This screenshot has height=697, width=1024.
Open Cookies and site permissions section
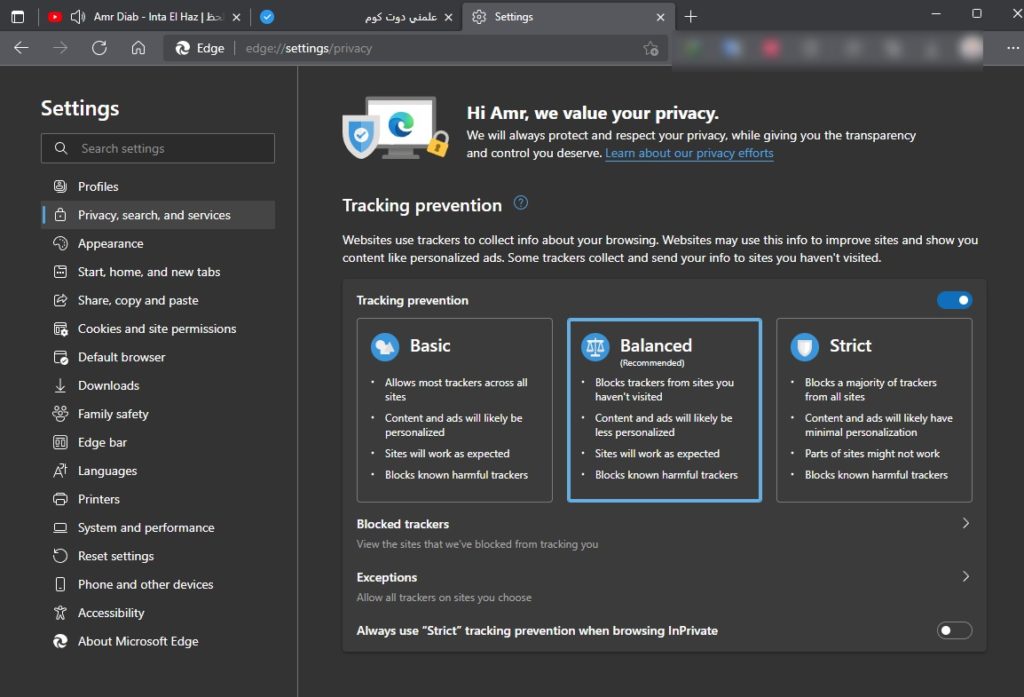[x=157, y=329]
